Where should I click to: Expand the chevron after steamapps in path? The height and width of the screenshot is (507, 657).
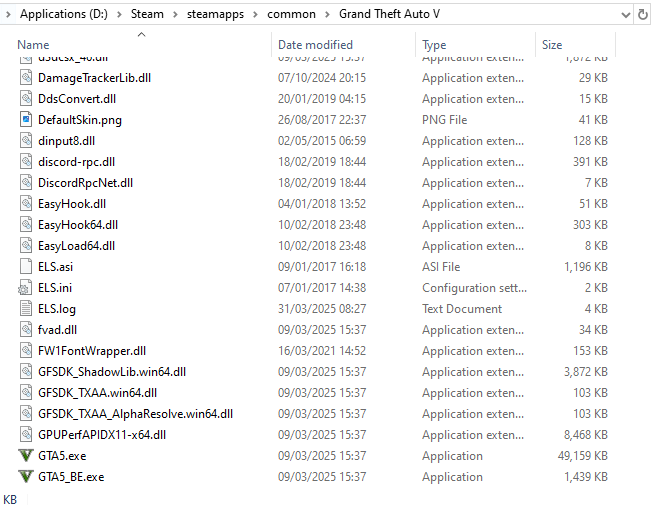pos(255,15)
